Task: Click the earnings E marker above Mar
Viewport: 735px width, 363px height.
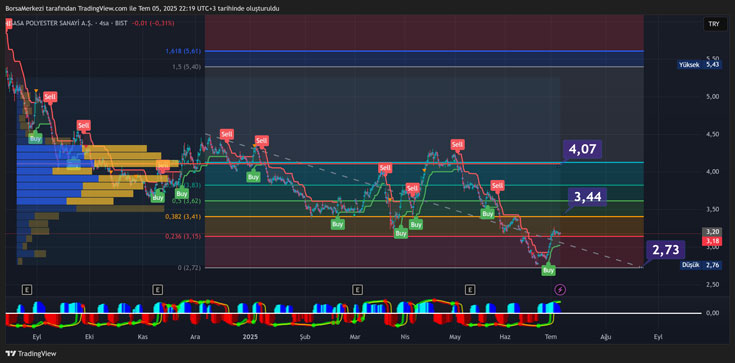Action: pyautogui.click(x=358, y=290)
